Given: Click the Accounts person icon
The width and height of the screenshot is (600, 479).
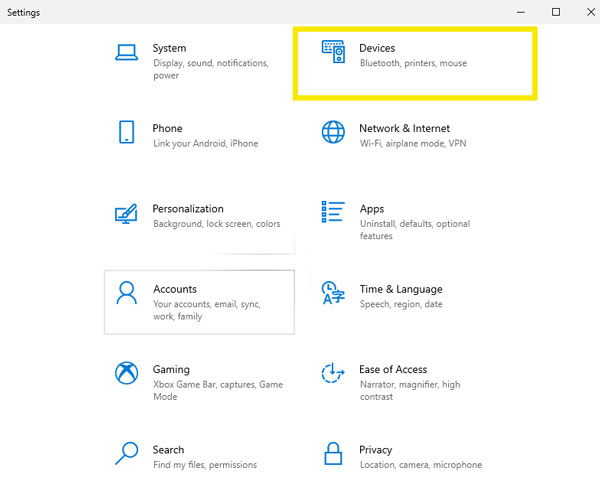Looking at the screenshot, I should [126, 293].
